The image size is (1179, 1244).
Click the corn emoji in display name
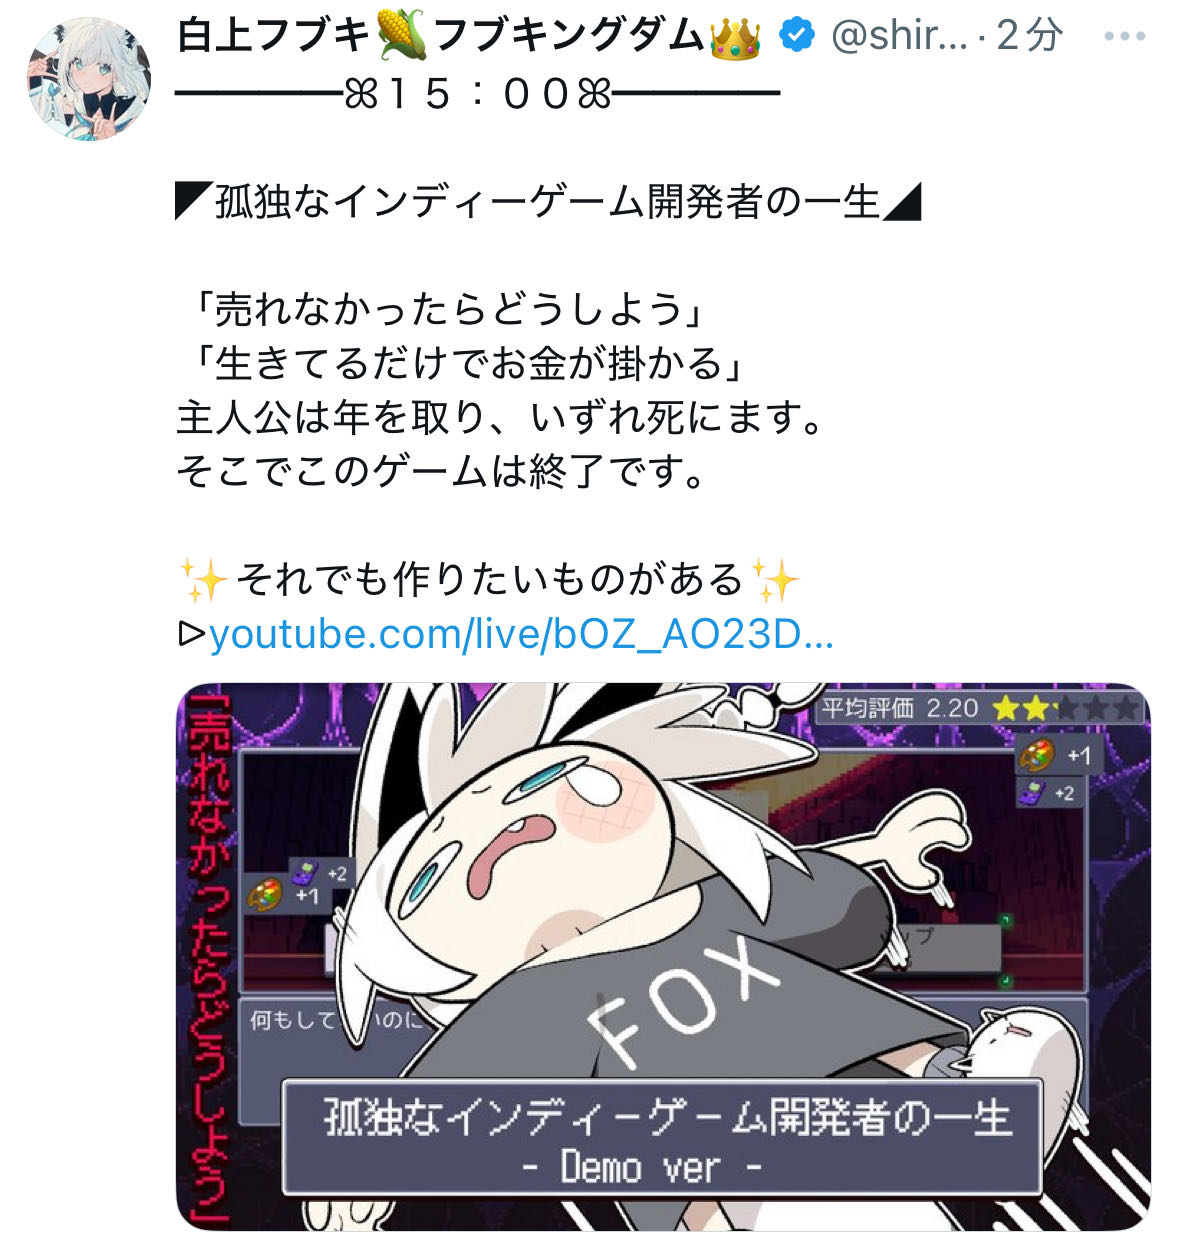[402, 36]
